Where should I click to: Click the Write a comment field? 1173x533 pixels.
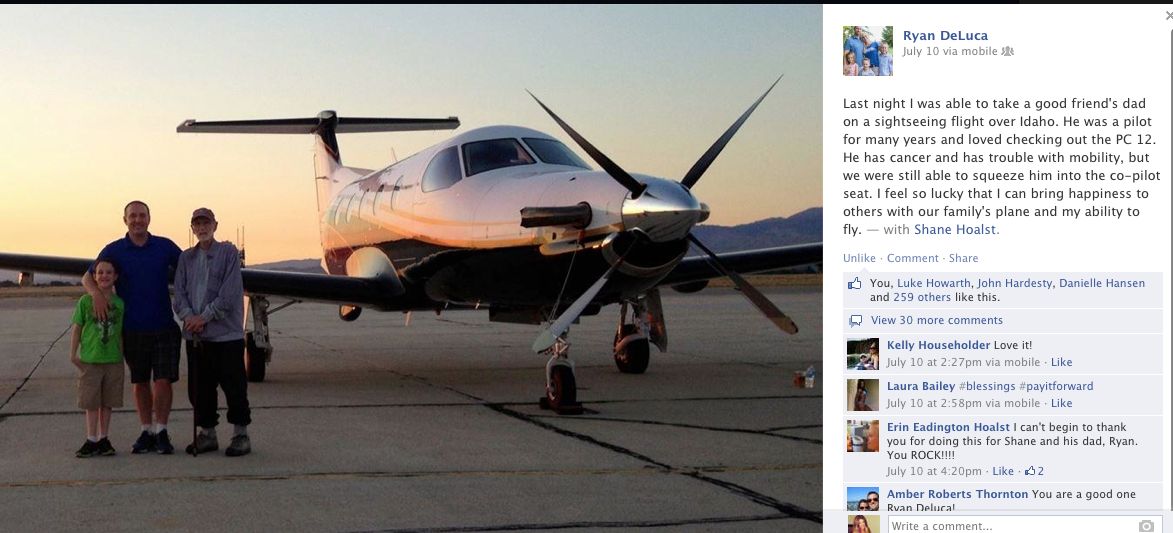[1025, 526]
